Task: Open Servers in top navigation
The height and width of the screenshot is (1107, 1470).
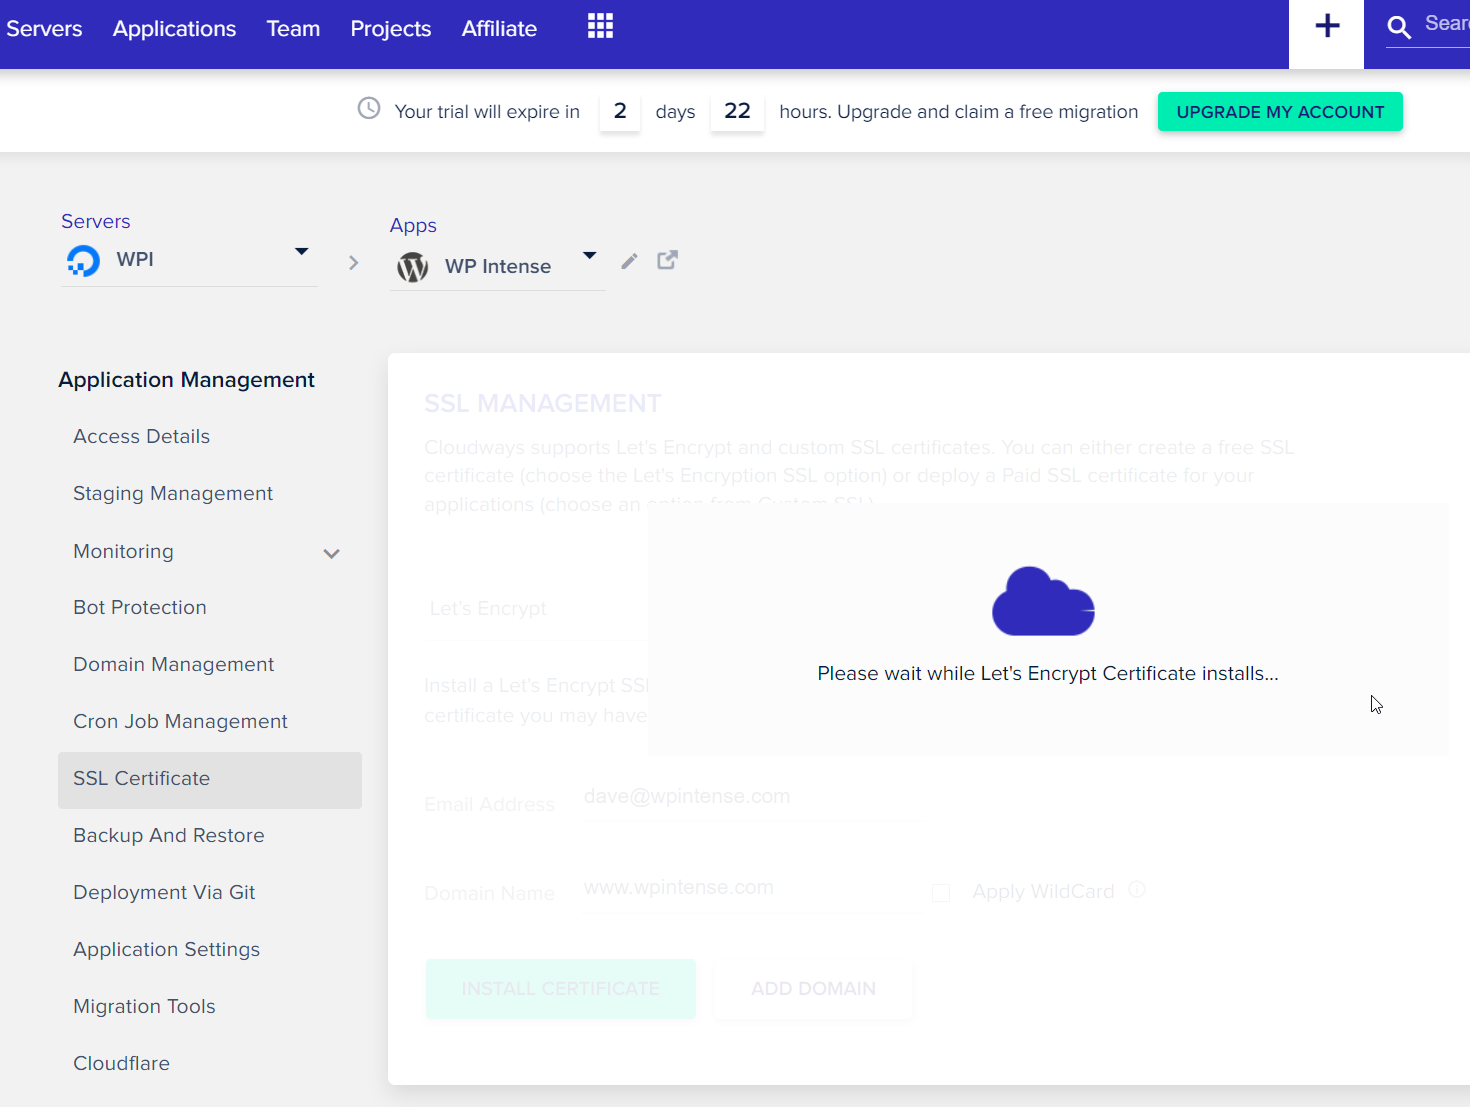Action: (x=44, y=29)
